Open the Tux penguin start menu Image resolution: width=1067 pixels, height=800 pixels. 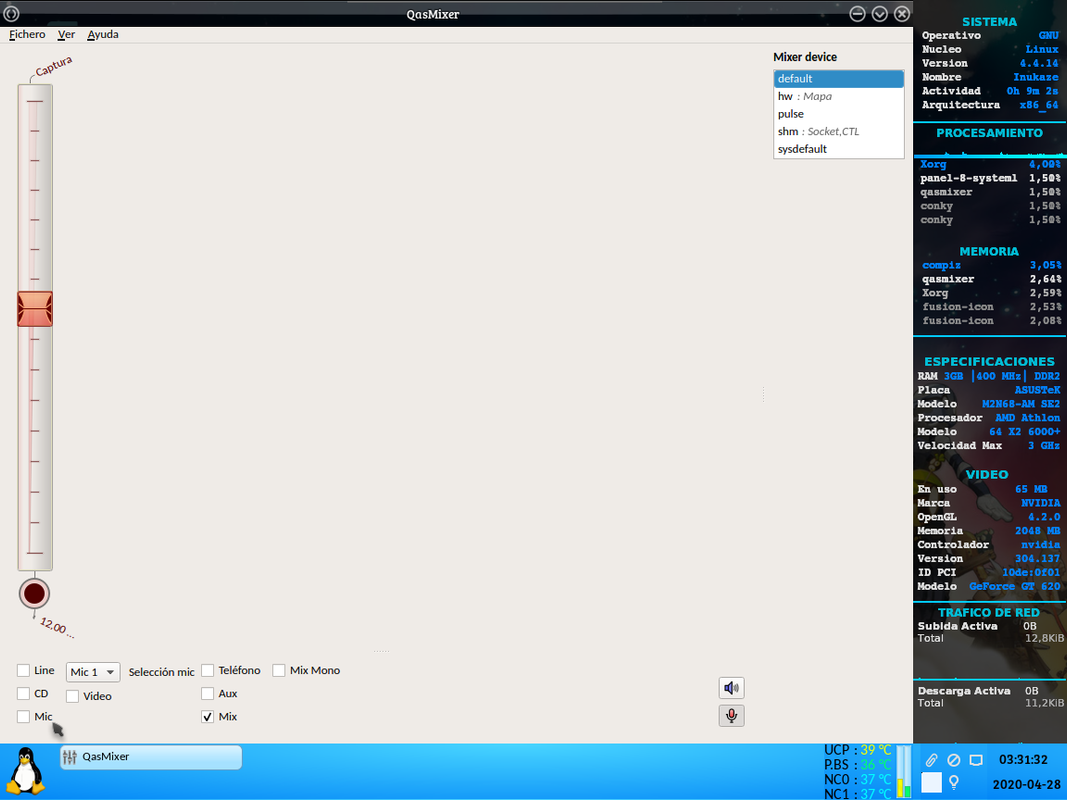coord(26,771)
